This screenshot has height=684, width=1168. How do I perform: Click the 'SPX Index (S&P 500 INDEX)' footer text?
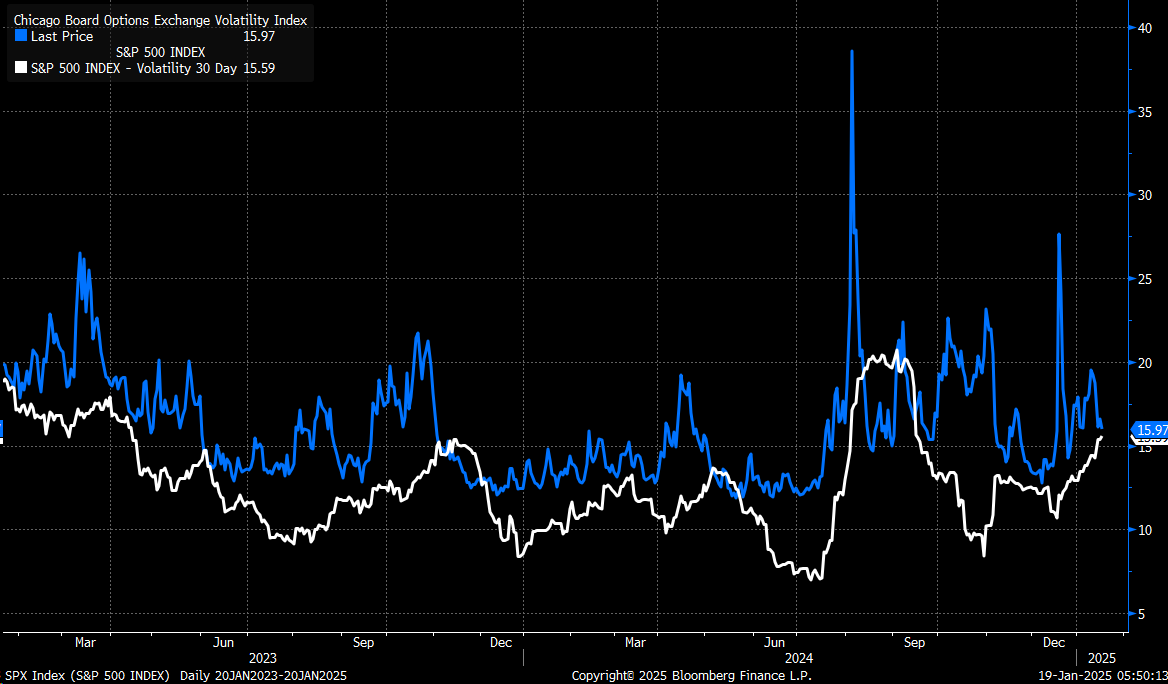click(86, 676)
